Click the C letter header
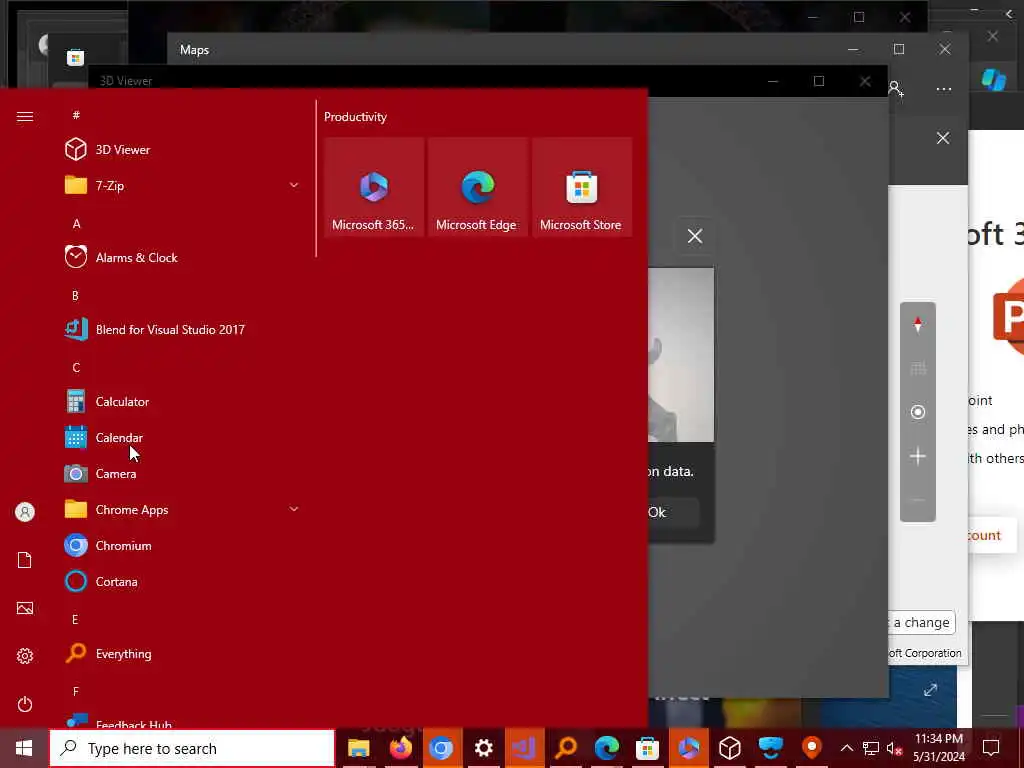This screenshot has height=768, width=1024. 76,368
